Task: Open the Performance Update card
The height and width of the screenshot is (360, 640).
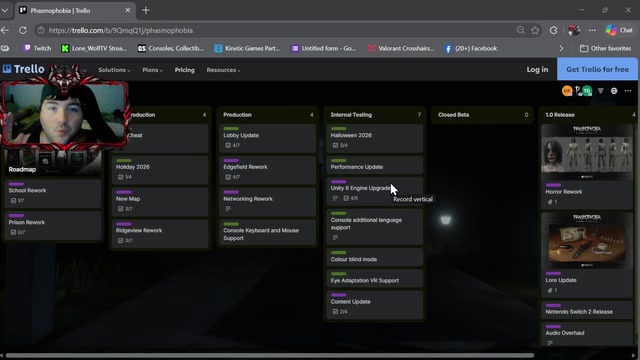Action: pyautogui.click(x=375, y=165)
